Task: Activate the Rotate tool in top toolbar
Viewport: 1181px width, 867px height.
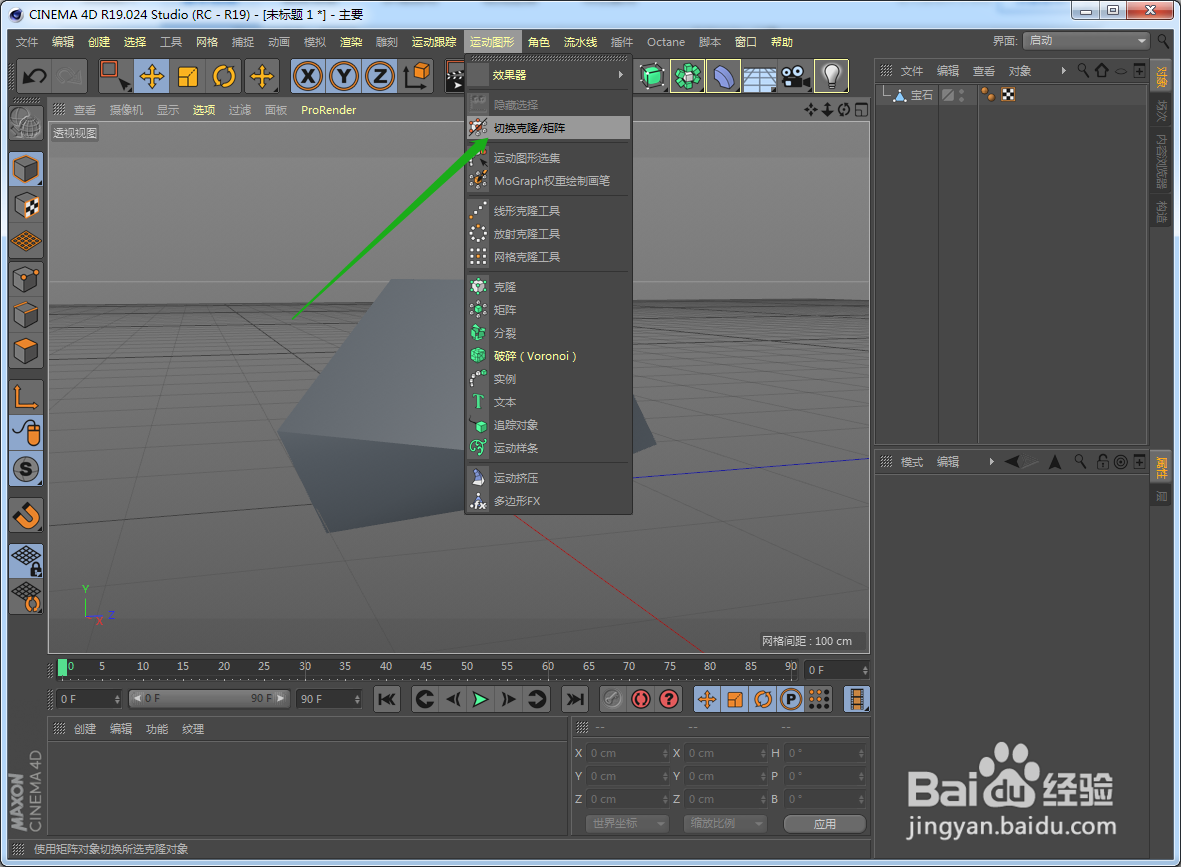Action: click(224, 76)
